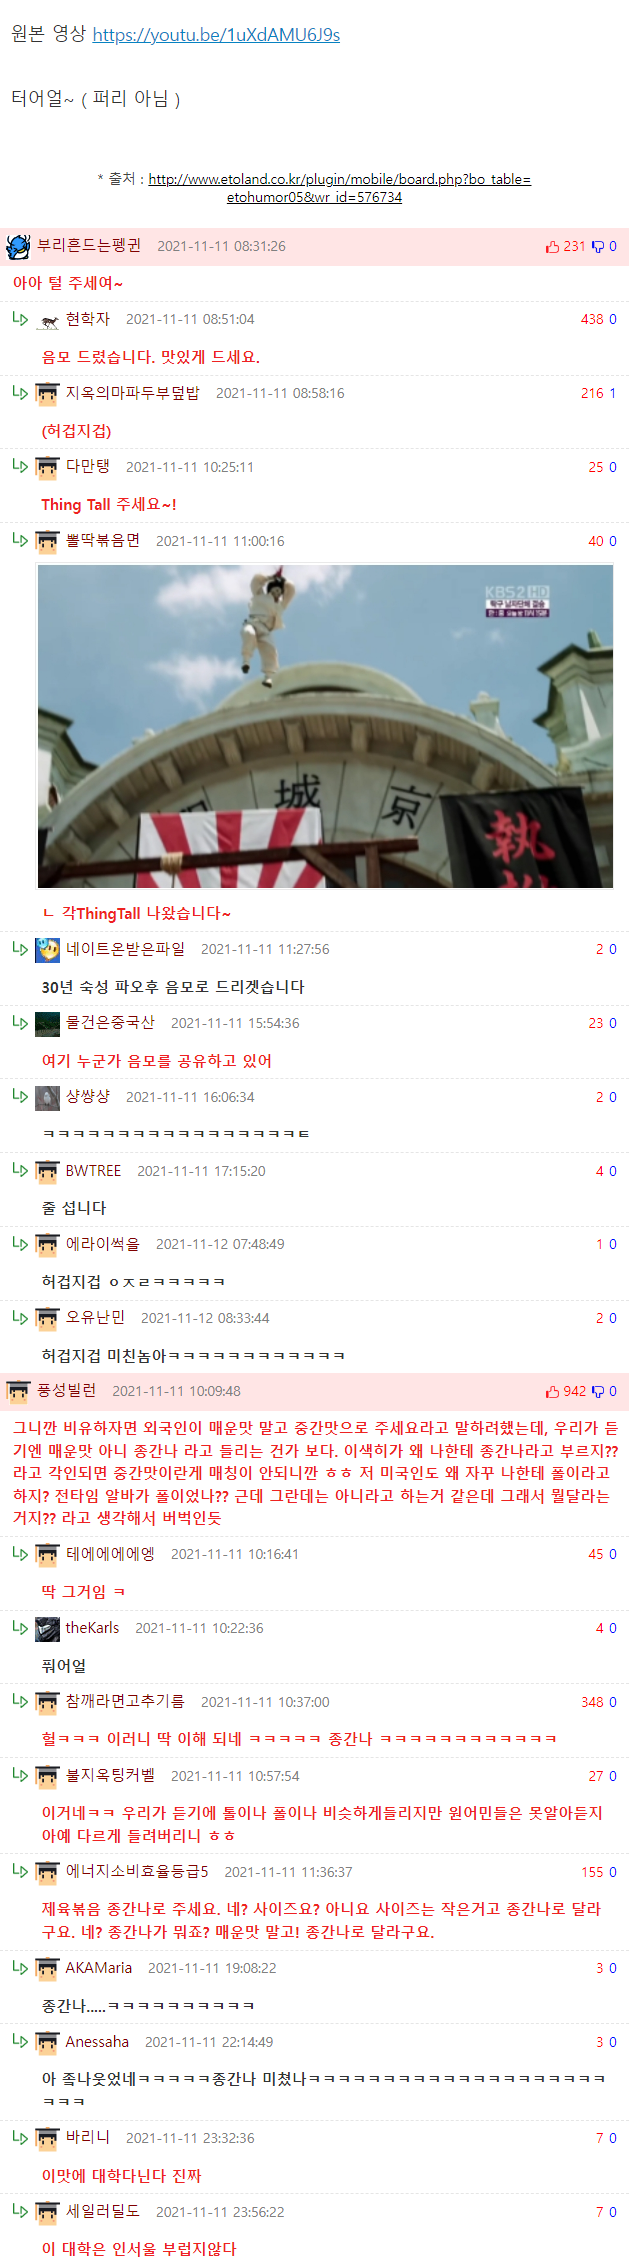Click the 438 upvote count on 현학자's reply
Viewport: 629px width, 2263px height.
(x=592, y=320)
